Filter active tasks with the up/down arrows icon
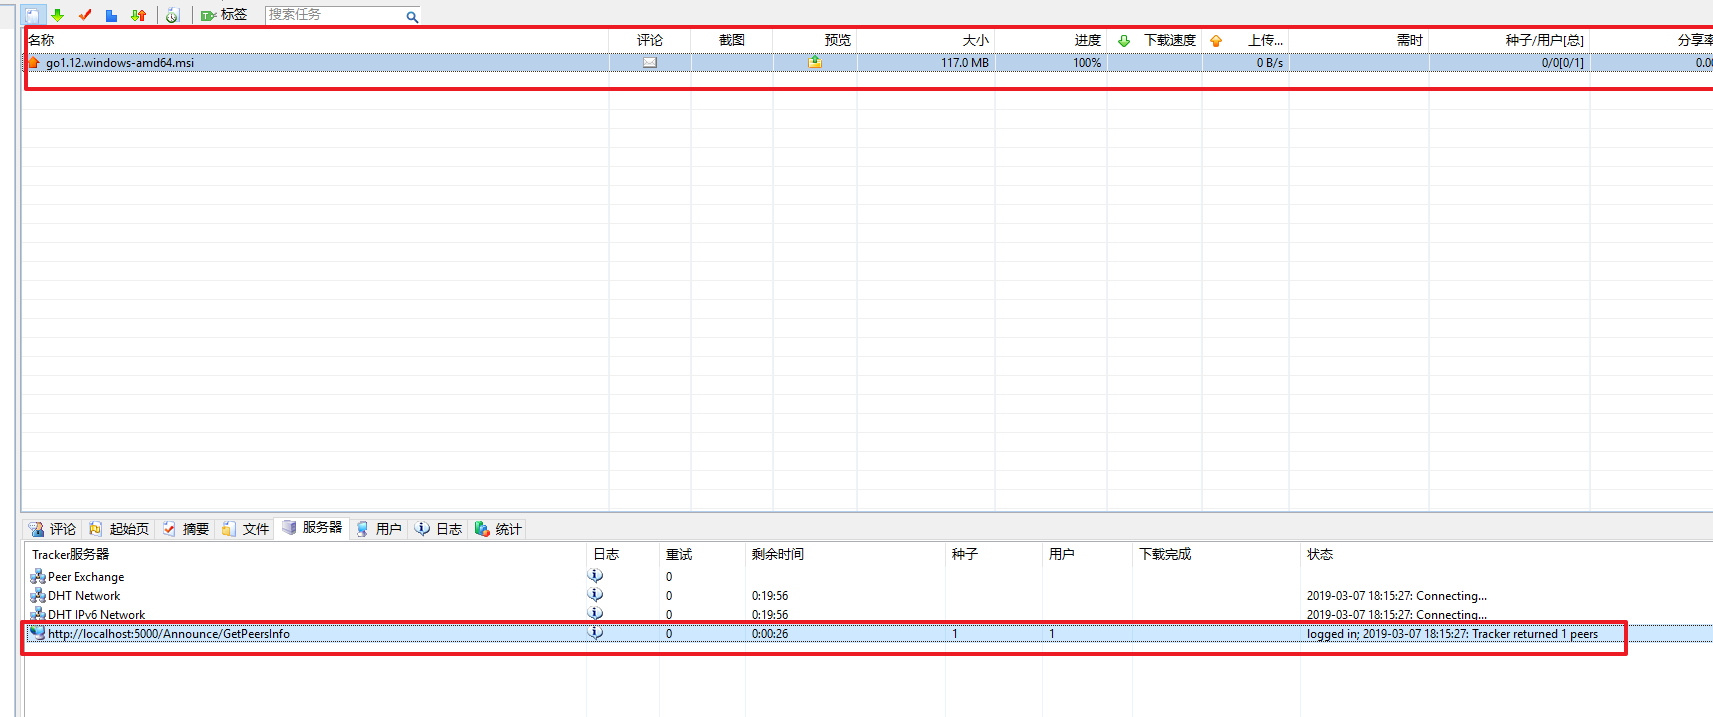The height and width of the screenshot is (717, 1713). (139, 15)
